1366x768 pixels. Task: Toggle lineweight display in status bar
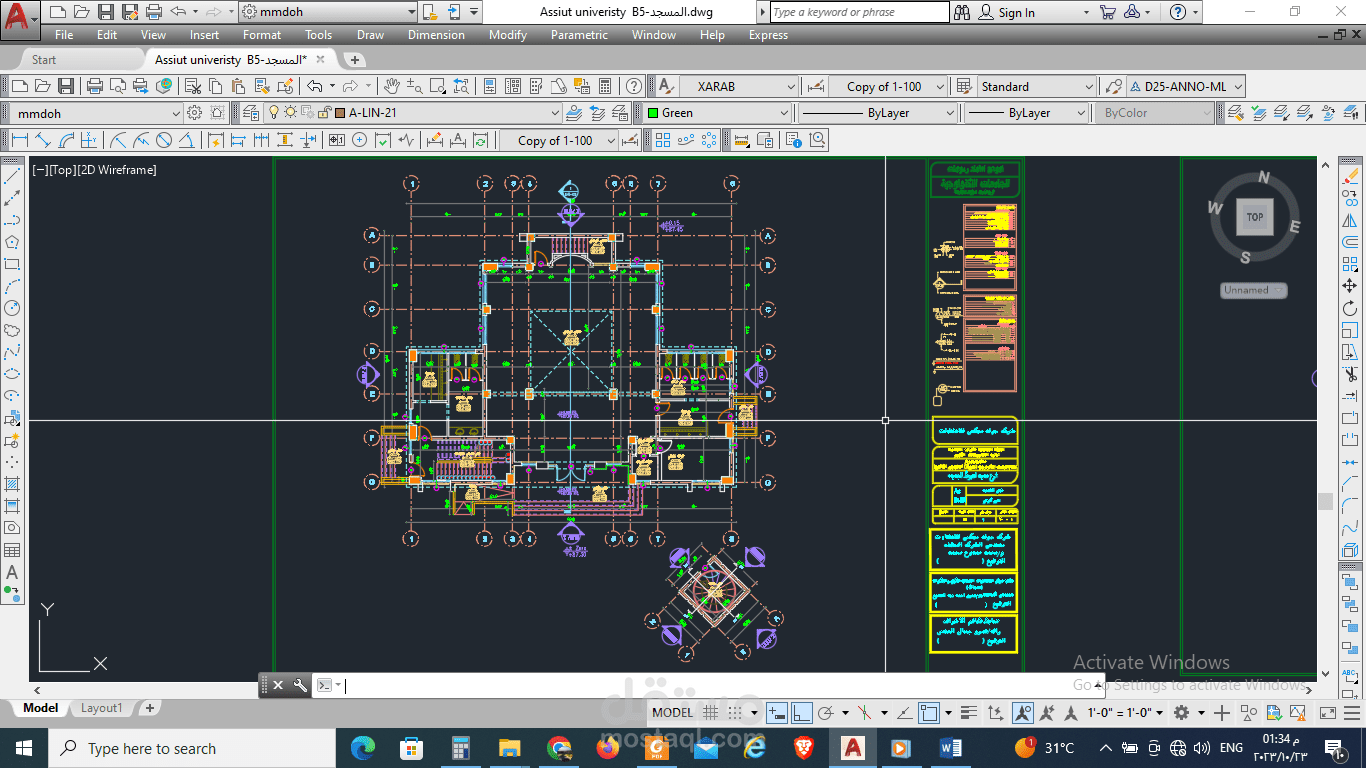[x=968, y=713]
